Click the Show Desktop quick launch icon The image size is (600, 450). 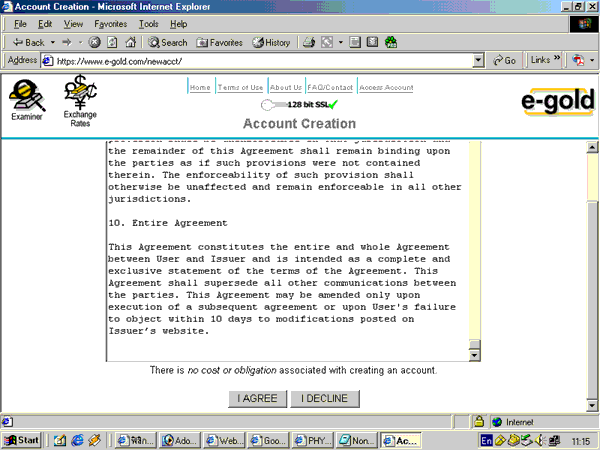(60, 440)
